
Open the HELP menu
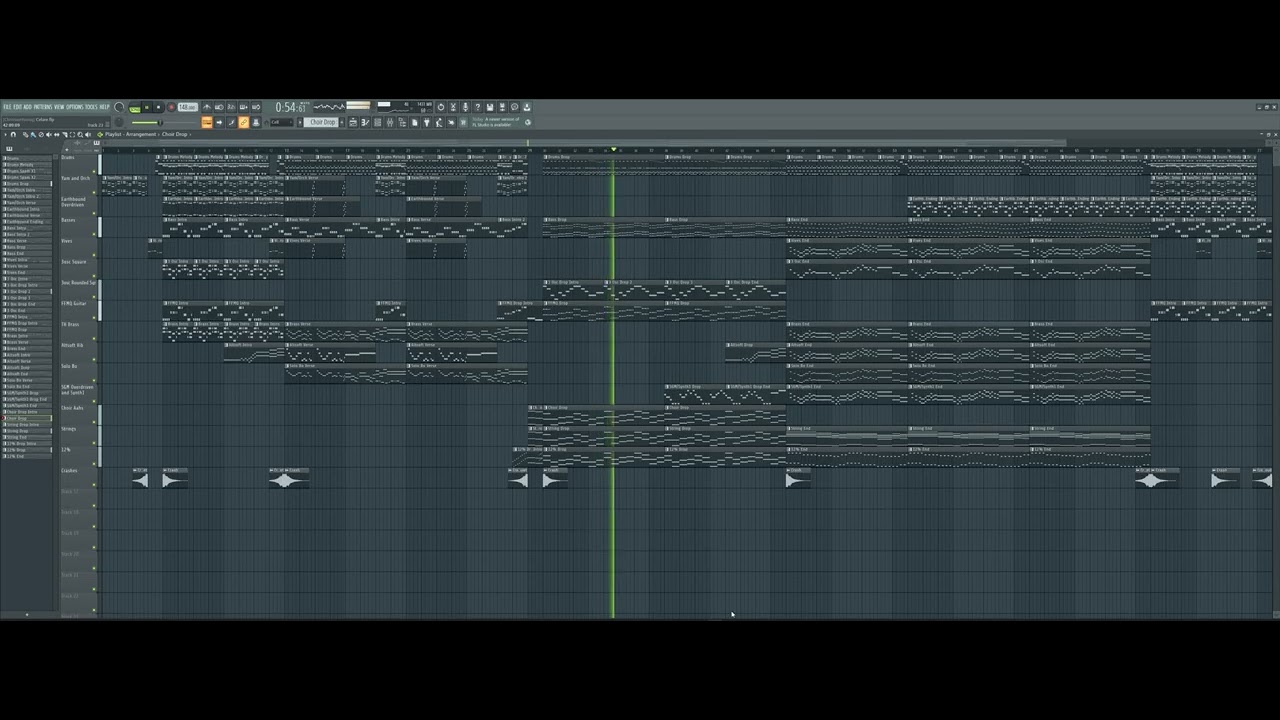click(104, 107)
